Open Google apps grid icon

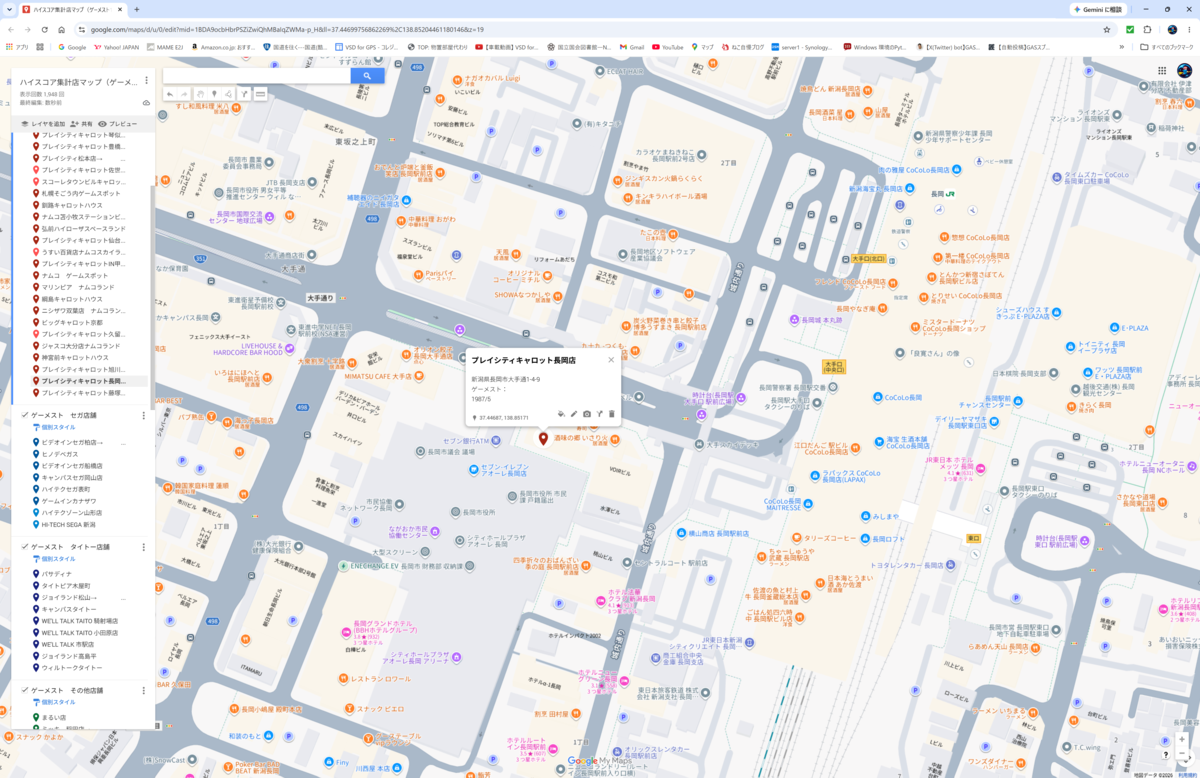click(1162, 71)
